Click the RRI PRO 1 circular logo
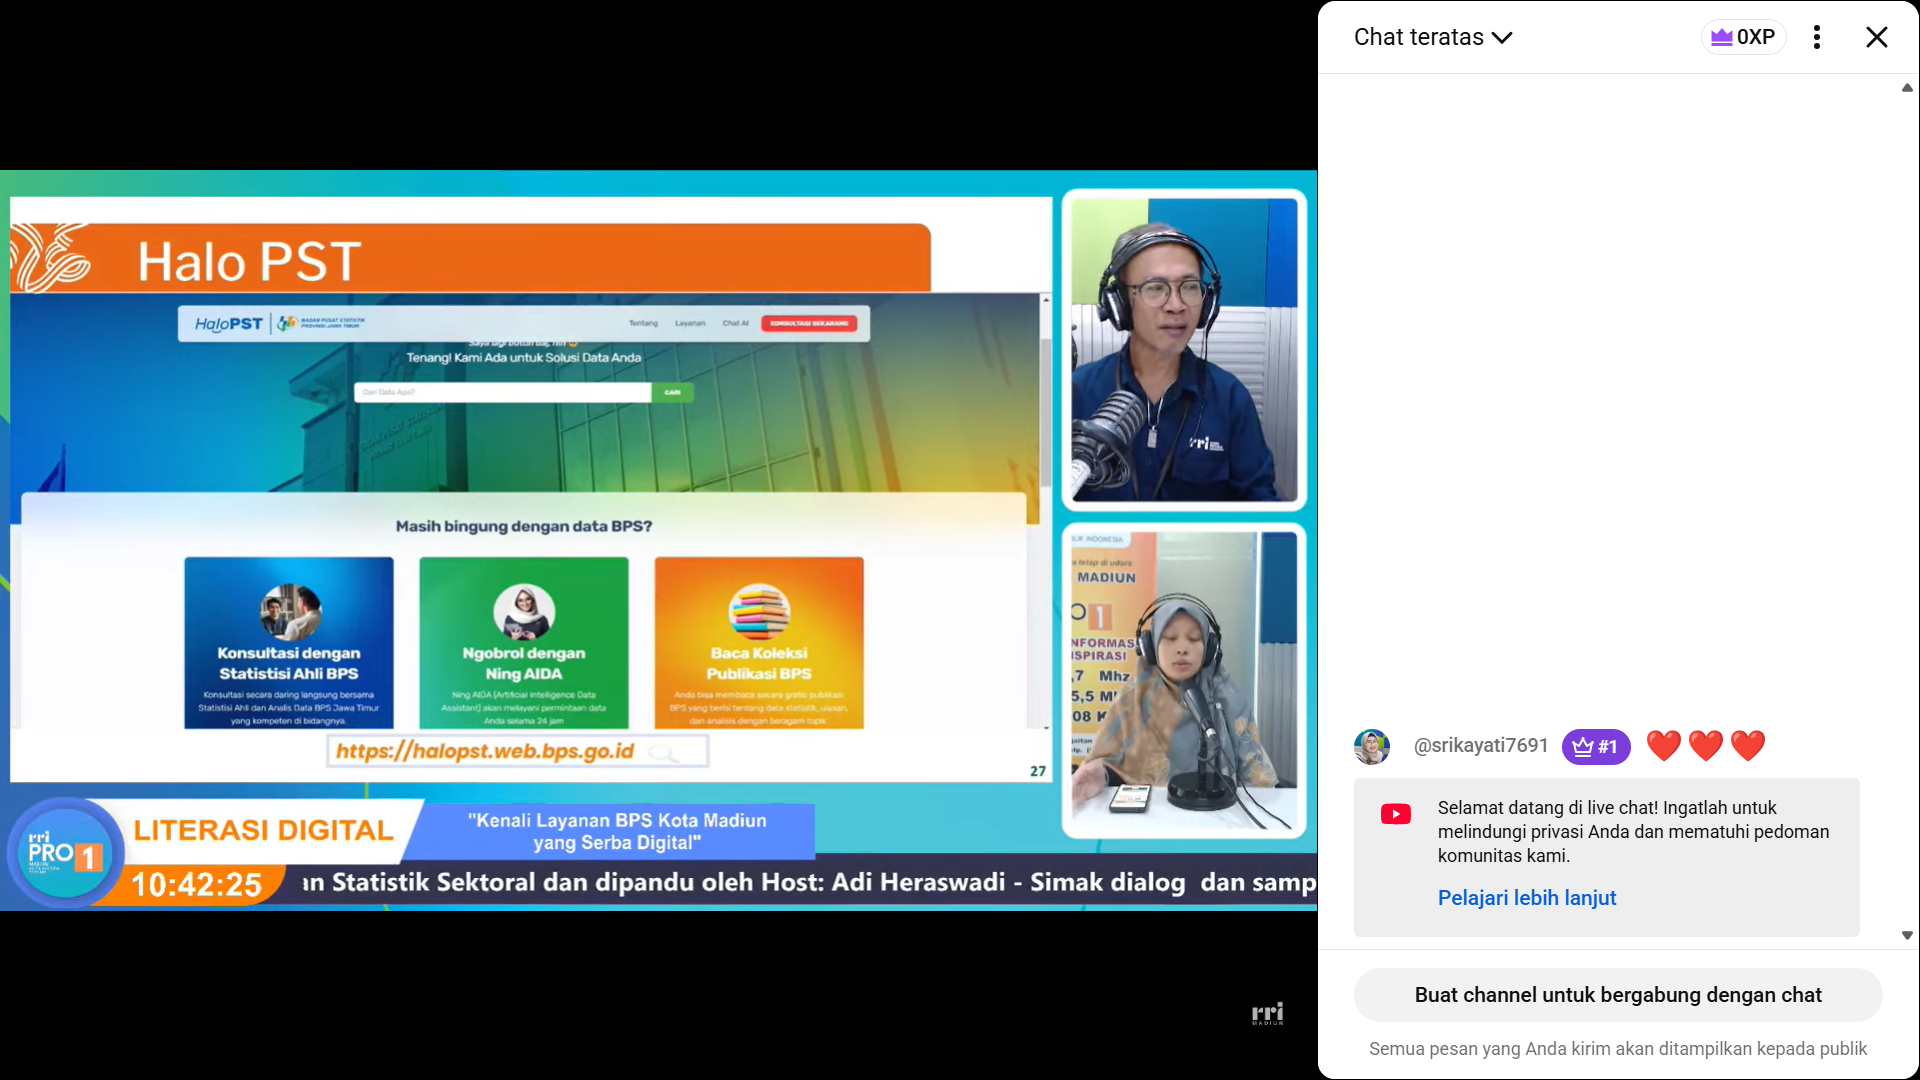Viewport: 1920px width, 1080px height. [x=65, y=852]
